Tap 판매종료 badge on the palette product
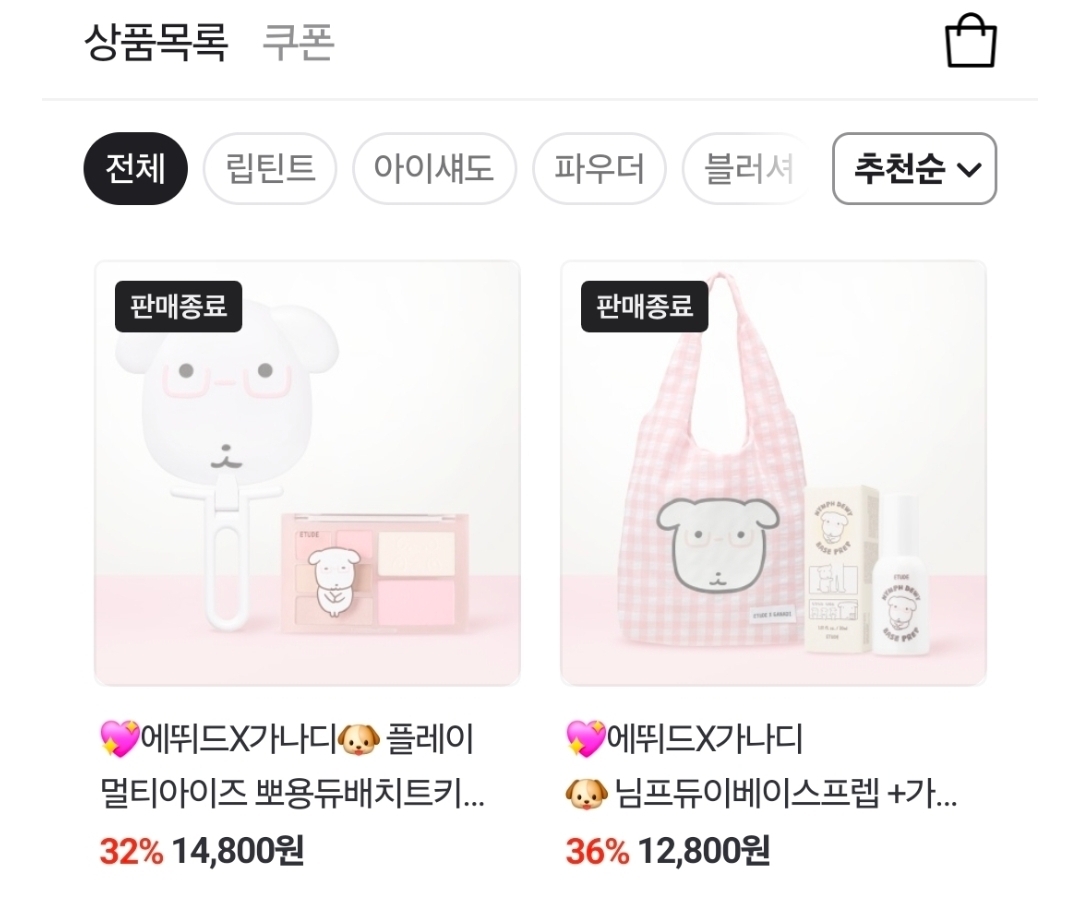This screenshot has width=1080, height=912. pyautogui.click(x=178, y=307)
